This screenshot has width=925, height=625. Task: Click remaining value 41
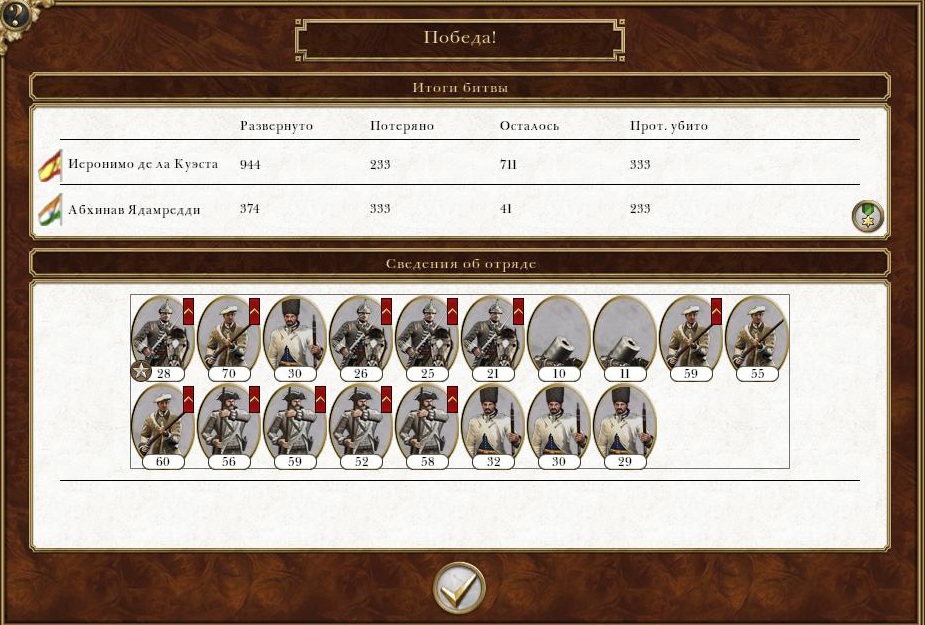click(x=506, y=209)
